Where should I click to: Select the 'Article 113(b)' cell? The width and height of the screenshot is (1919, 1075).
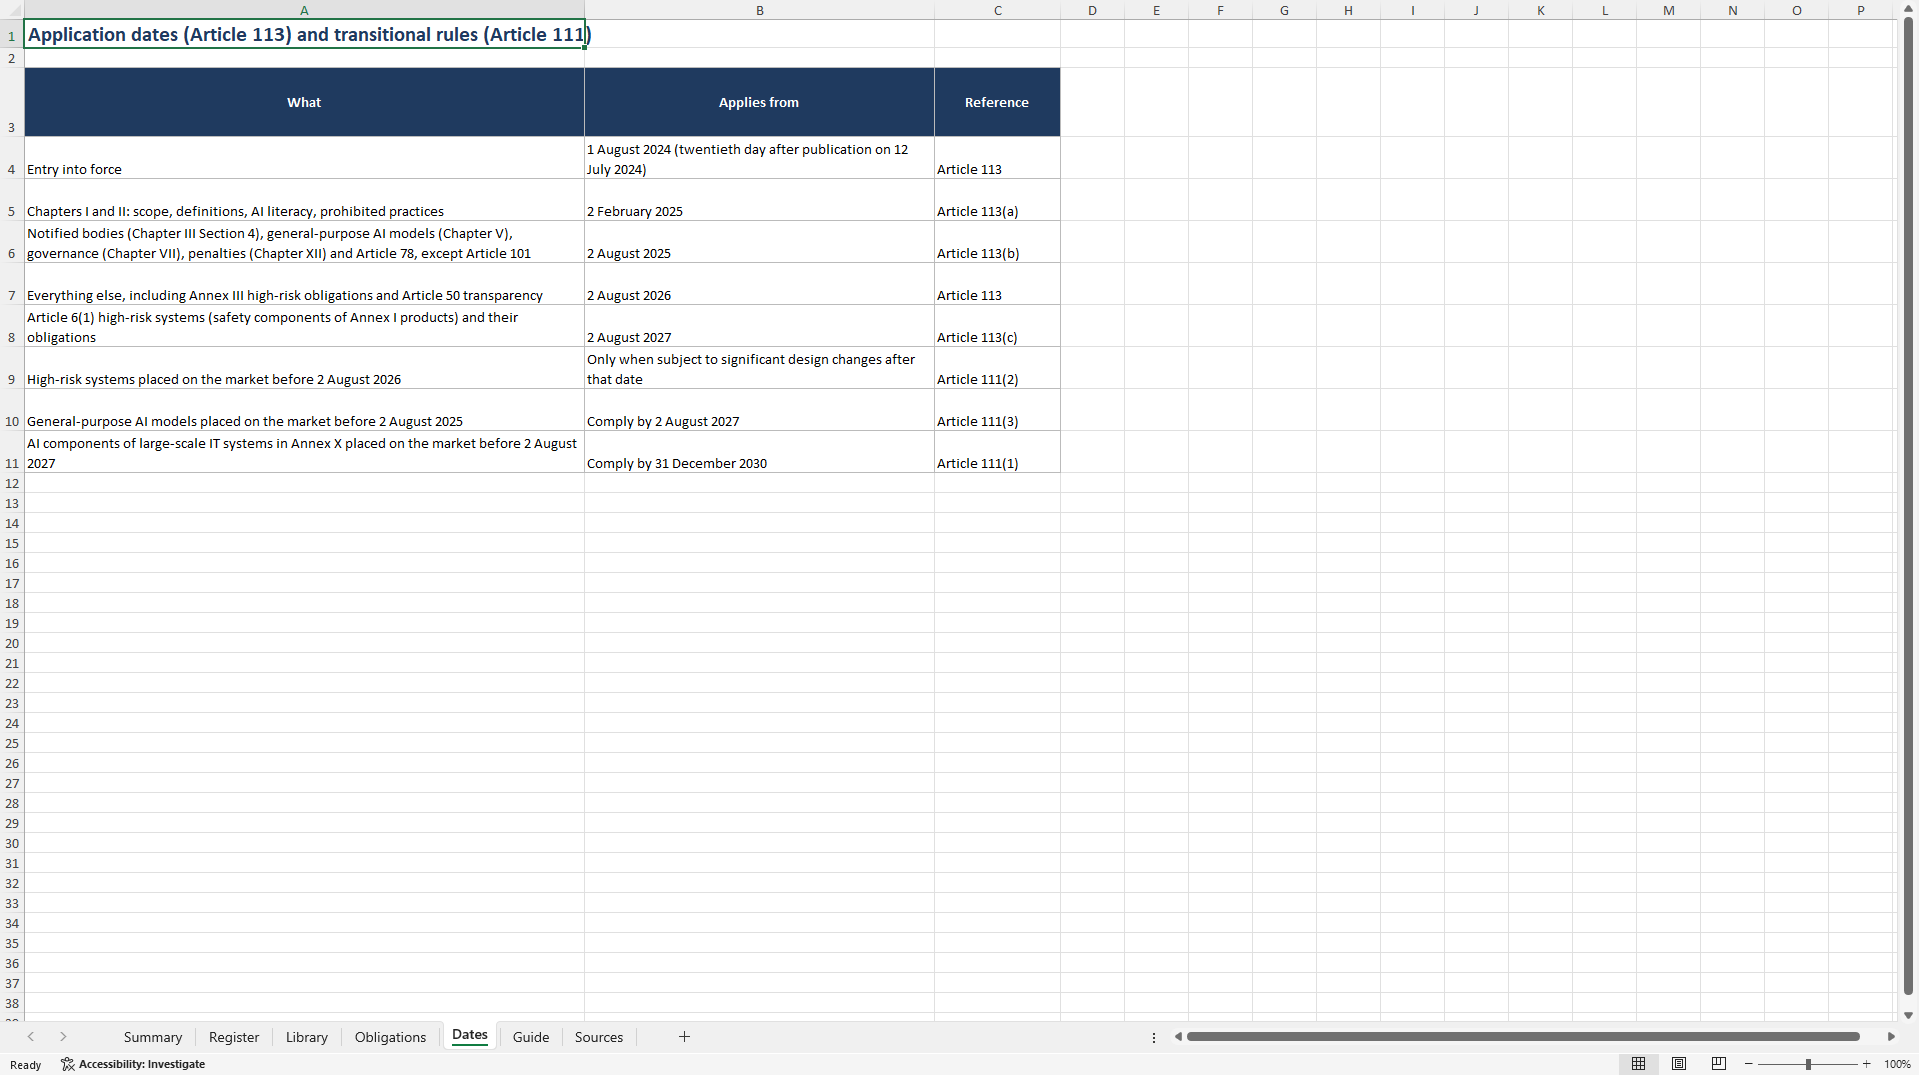[x=997, y=242]
